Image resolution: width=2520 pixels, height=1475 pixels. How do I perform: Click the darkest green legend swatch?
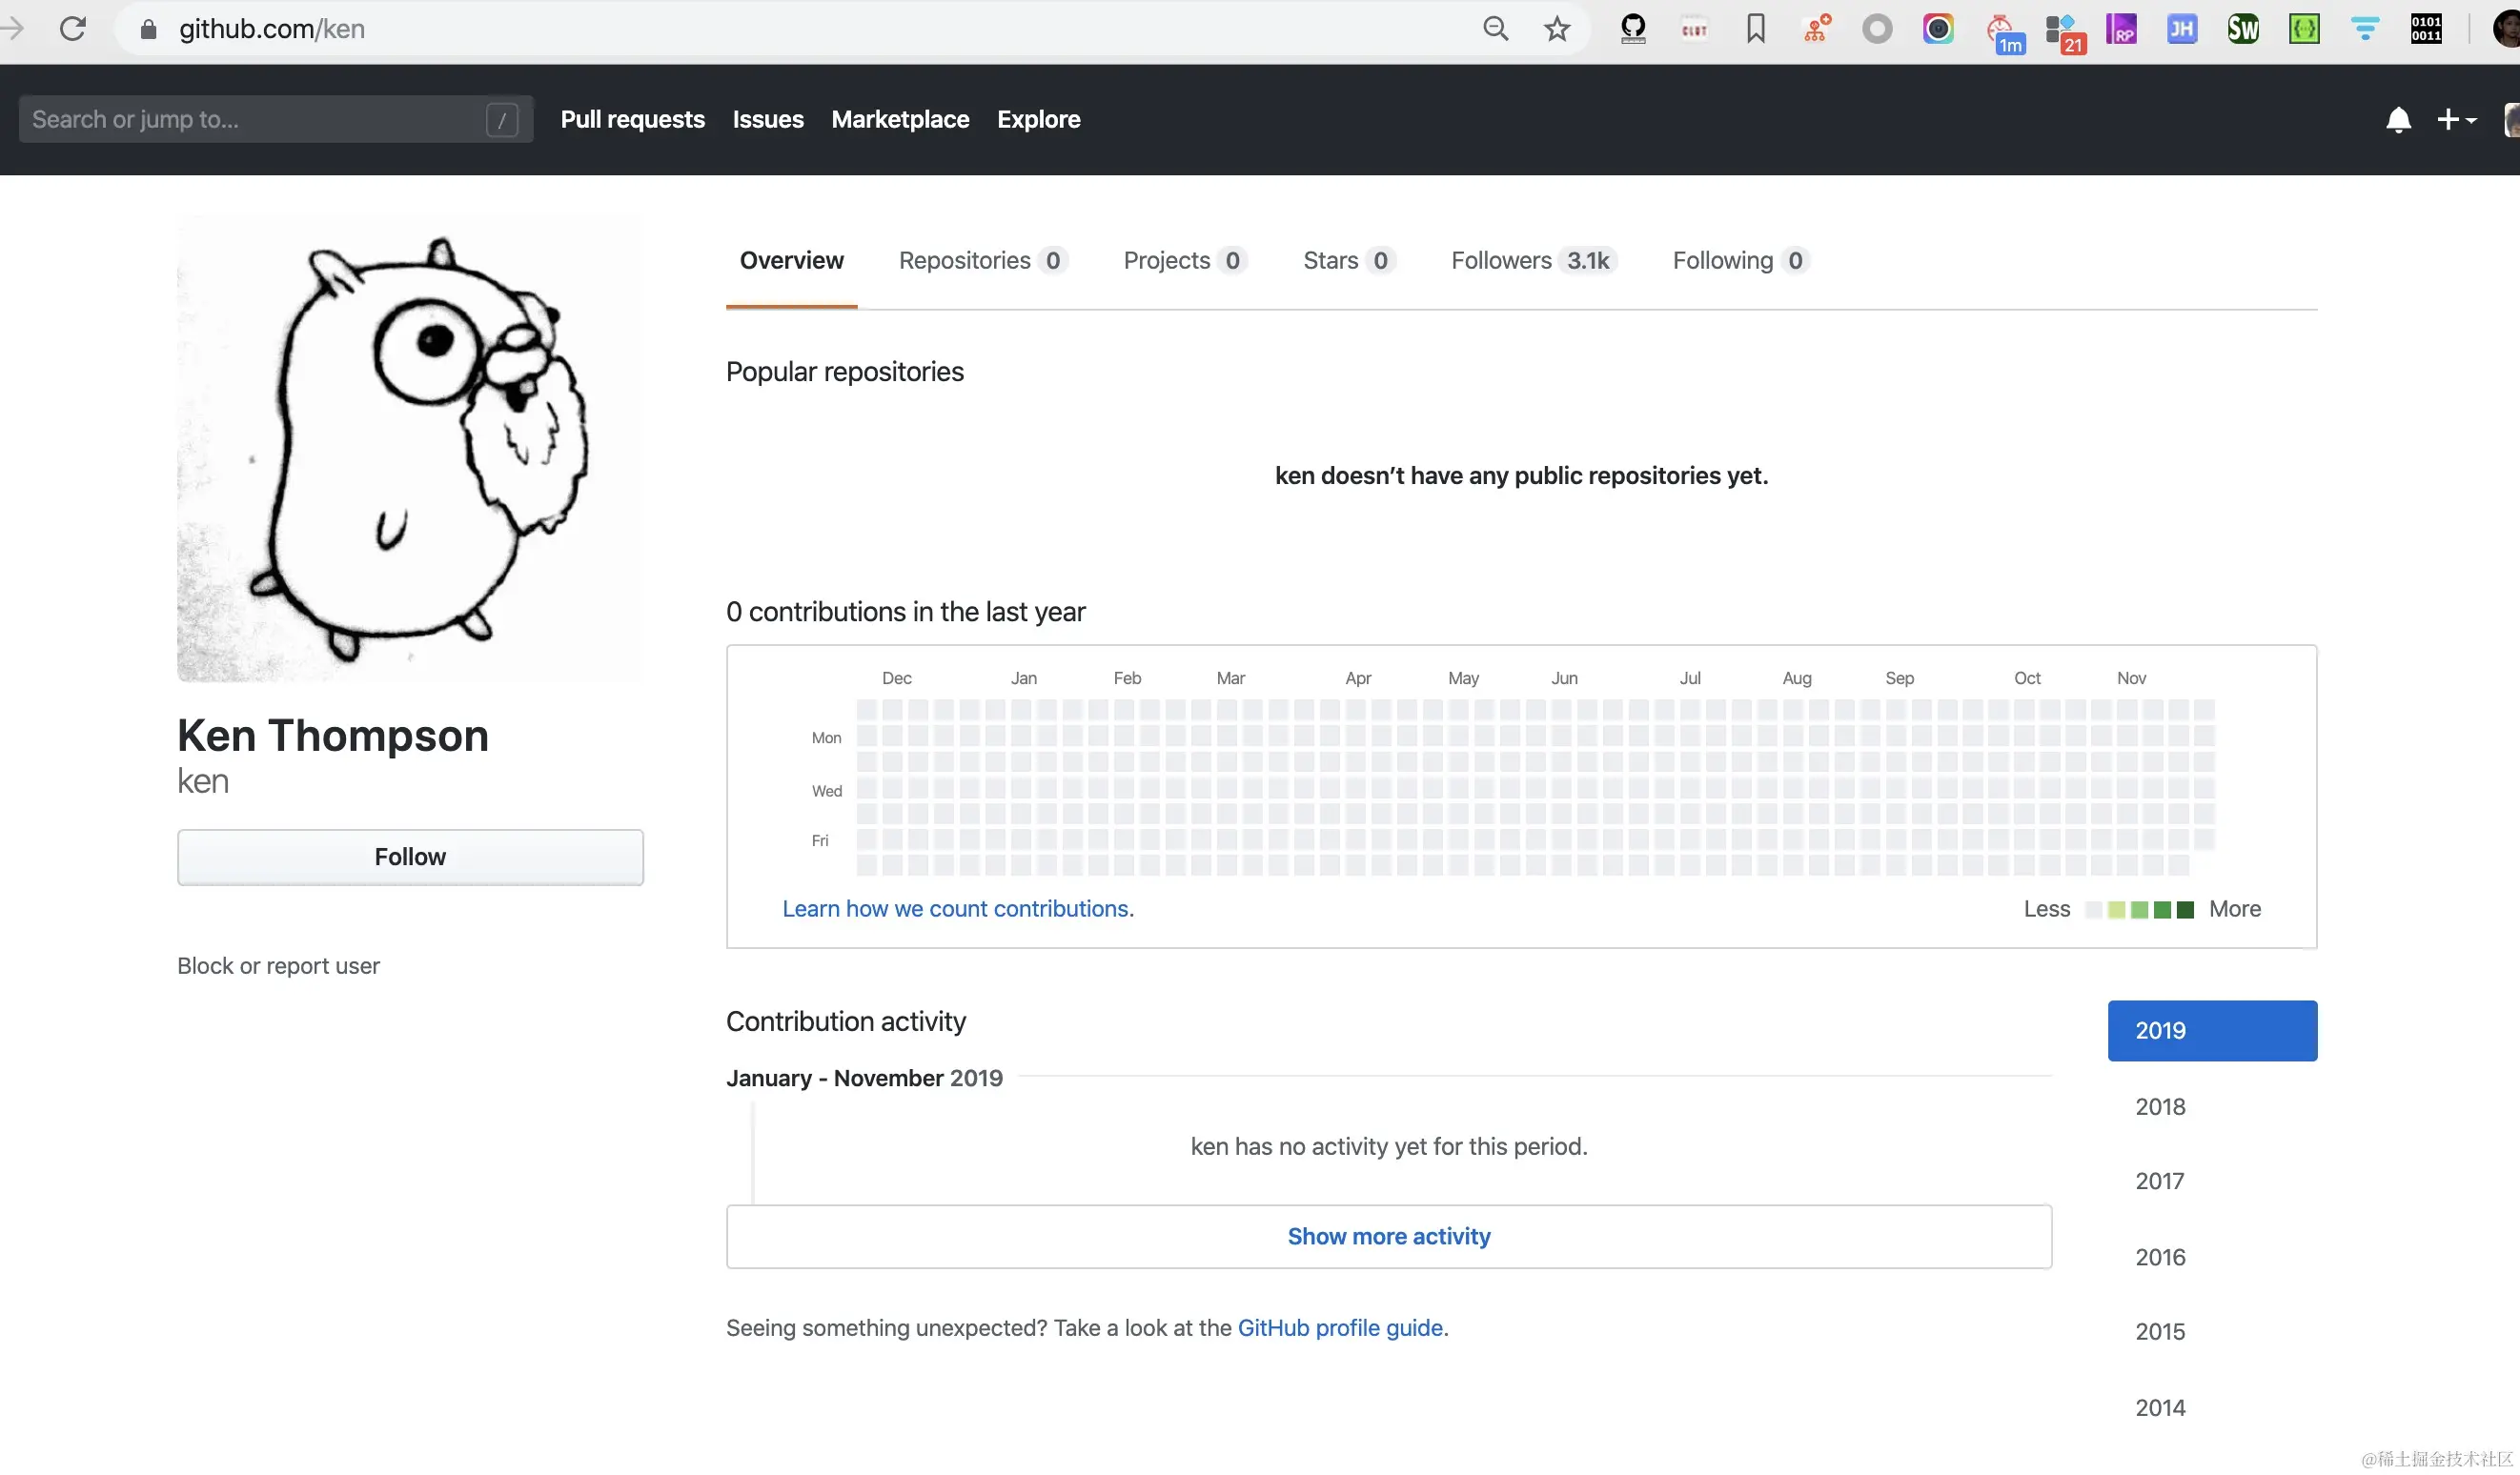tap(2185, 909)
